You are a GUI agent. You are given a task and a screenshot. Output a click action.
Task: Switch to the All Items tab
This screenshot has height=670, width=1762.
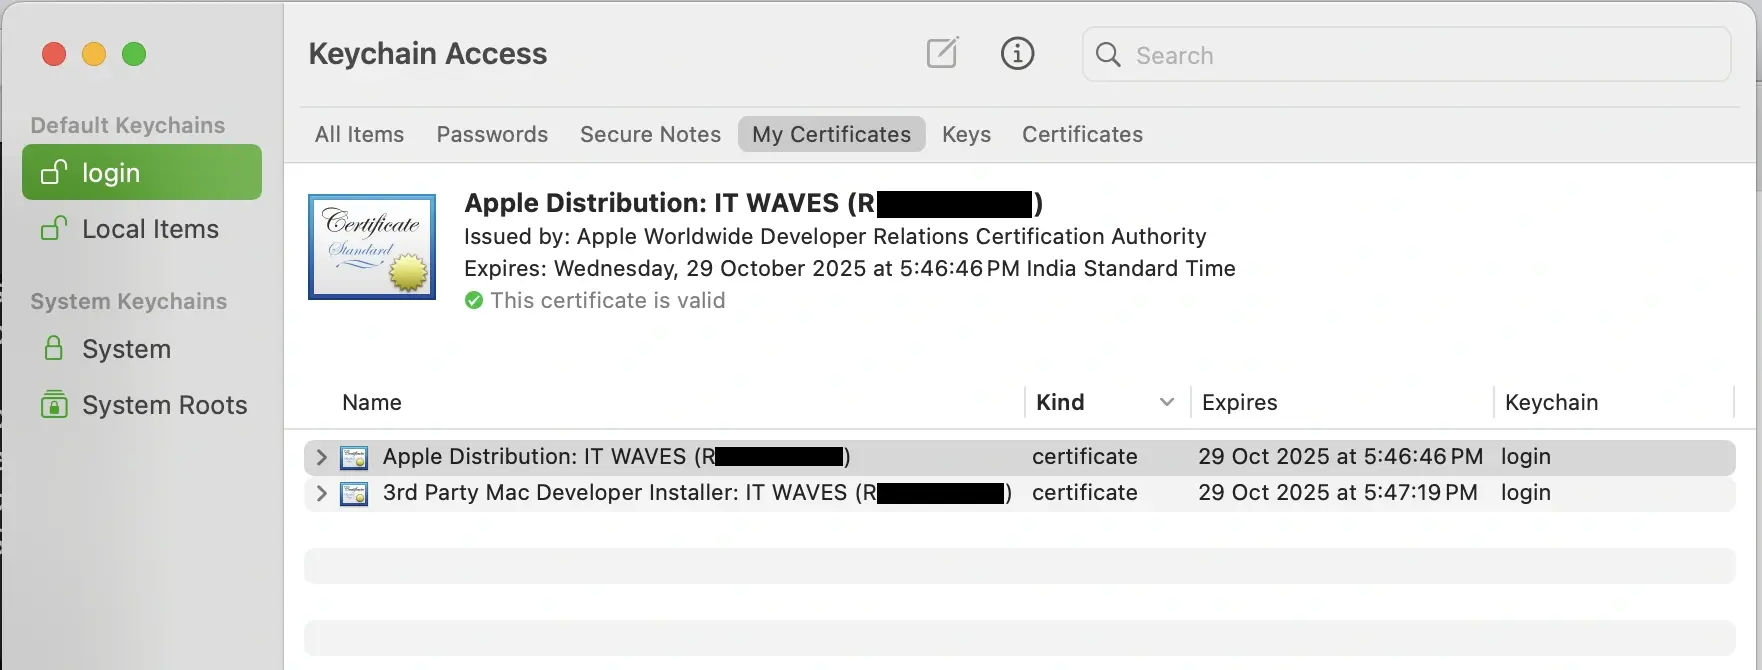359,134
